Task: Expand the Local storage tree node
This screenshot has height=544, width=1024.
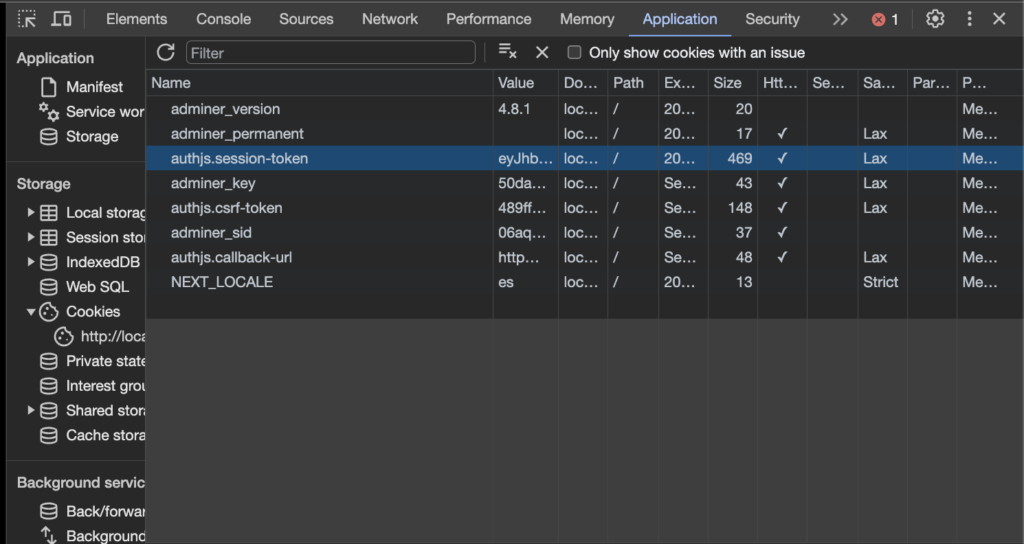Action: (x=31, y=212)
